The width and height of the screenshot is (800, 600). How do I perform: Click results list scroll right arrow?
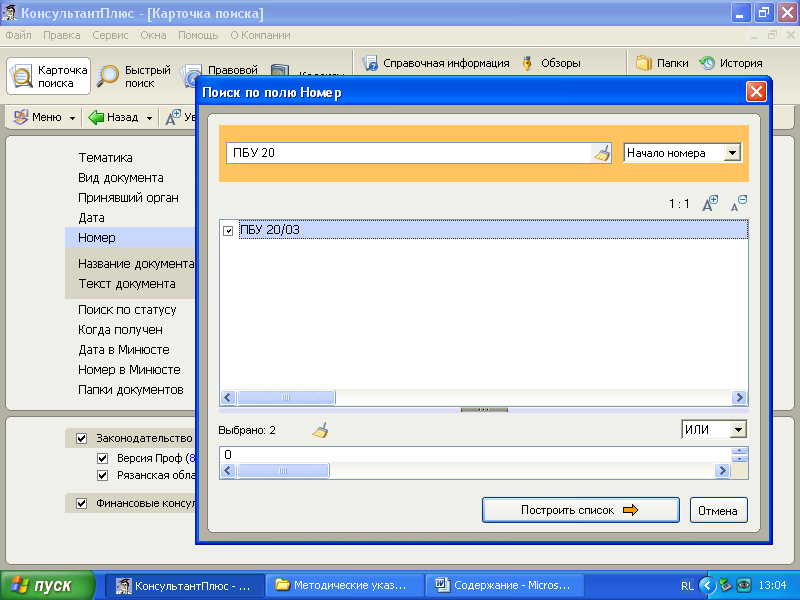[x=739, y=397]
